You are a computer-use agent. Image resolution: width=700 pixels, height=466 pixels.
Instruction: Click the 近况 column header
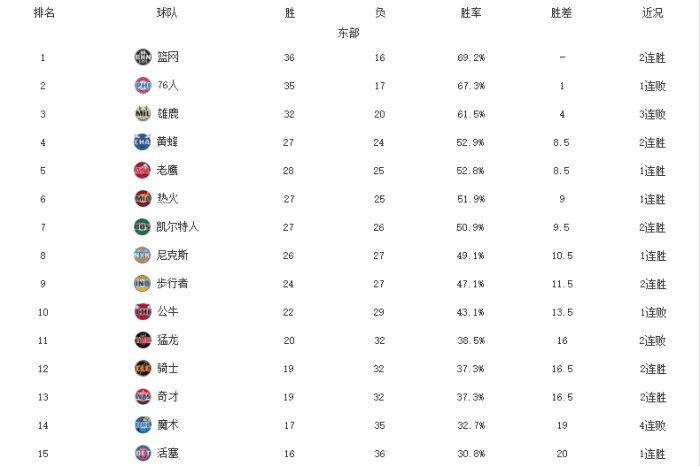(652, 13)
